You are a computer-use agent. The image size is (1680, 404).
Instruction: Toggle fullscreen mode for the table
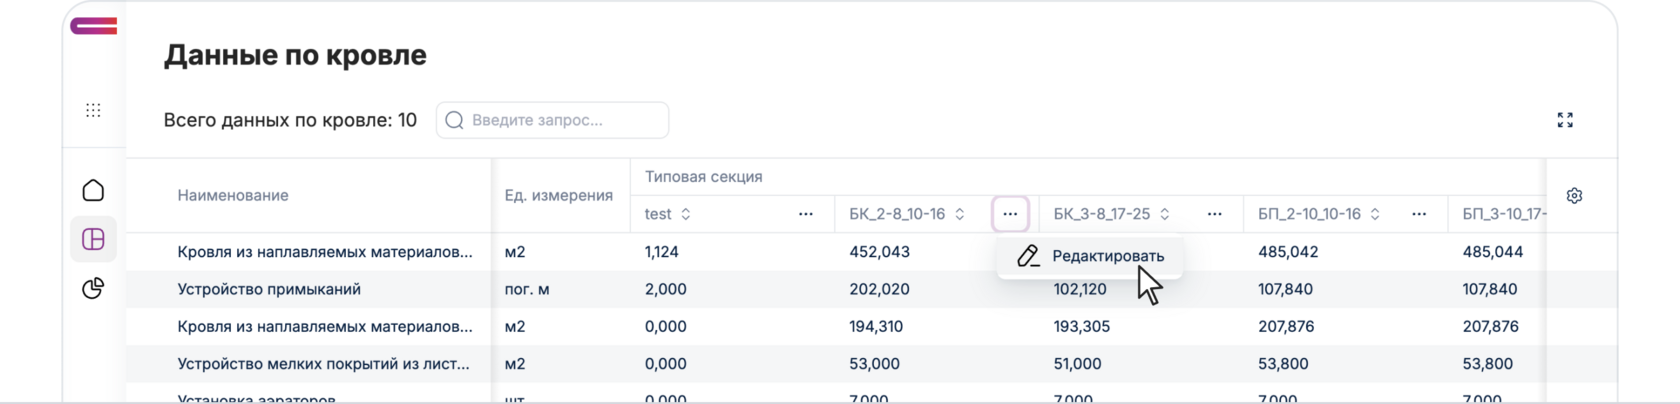[1565, 120]
